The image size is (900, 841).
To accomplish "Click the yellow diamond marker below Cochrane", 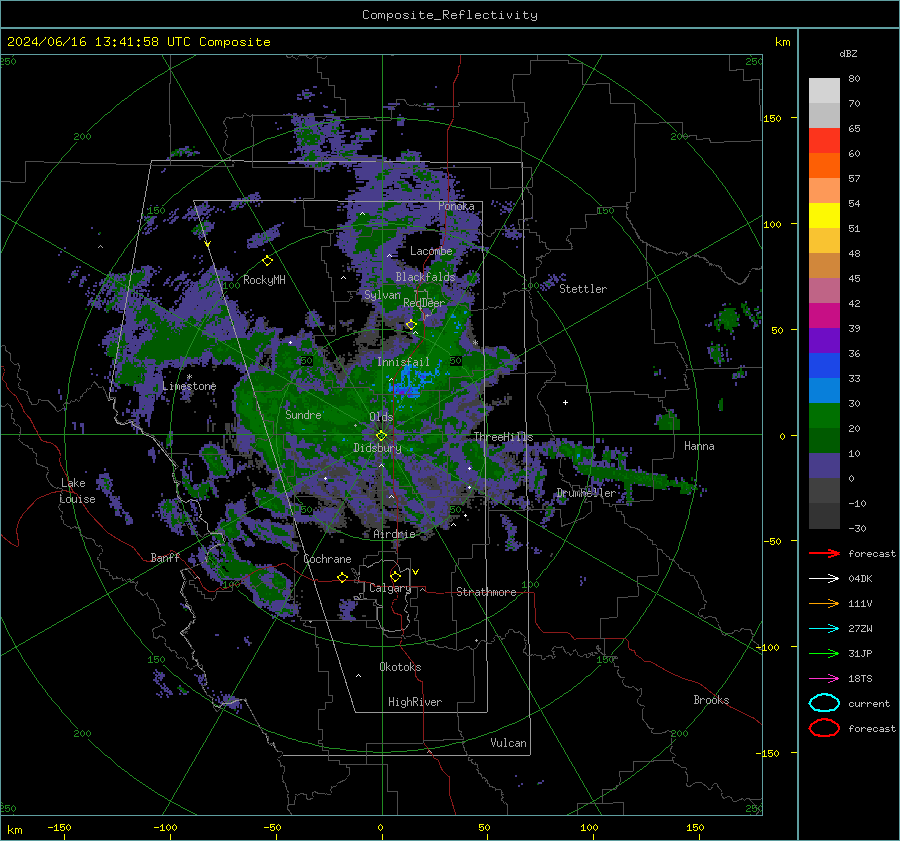I will 343,577.
